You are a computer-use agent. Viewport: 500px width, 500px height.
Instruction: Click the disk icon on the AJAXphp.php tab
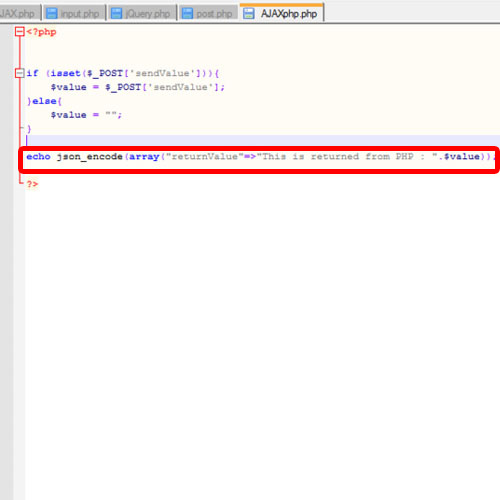click(x=248, y=13)
